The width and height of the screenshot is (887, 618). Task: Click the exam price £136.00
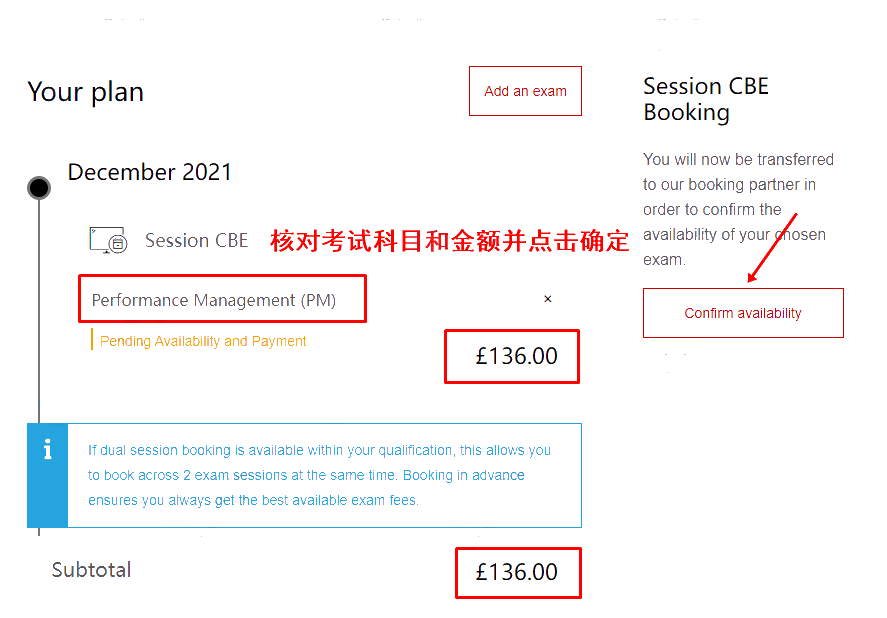[x=516, y=356]
